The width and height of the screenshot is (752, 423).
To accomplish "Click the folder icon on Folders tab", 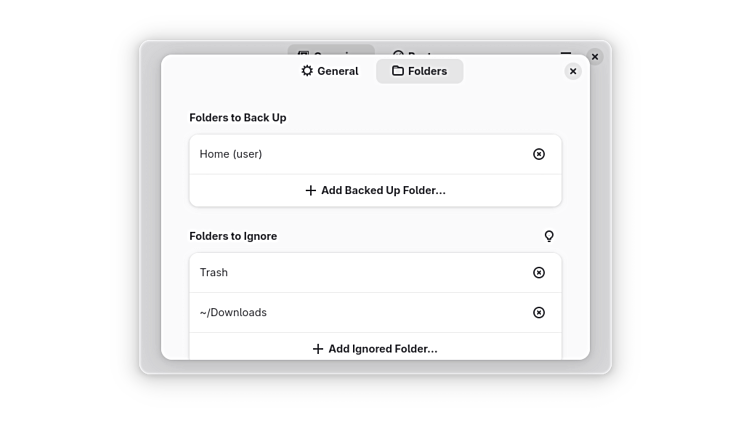I will pyautogui.click(x=398, y=71).
